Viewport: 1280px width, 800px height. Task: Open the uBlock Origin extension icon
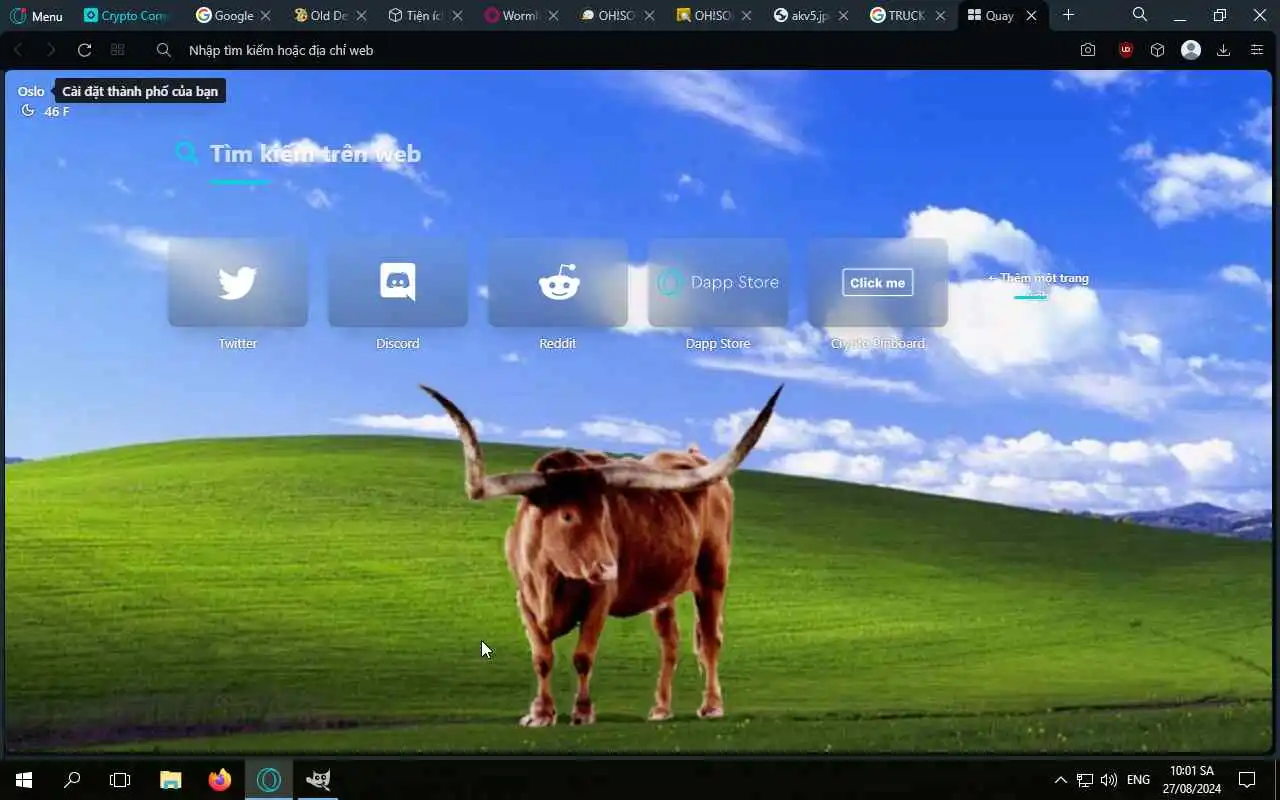point(1126,50)
